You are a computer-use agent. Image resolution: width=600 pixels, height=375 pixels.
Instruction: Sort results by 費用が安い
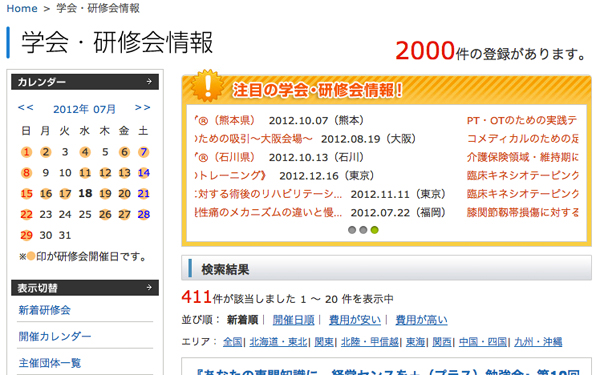[x=355, y=320]
